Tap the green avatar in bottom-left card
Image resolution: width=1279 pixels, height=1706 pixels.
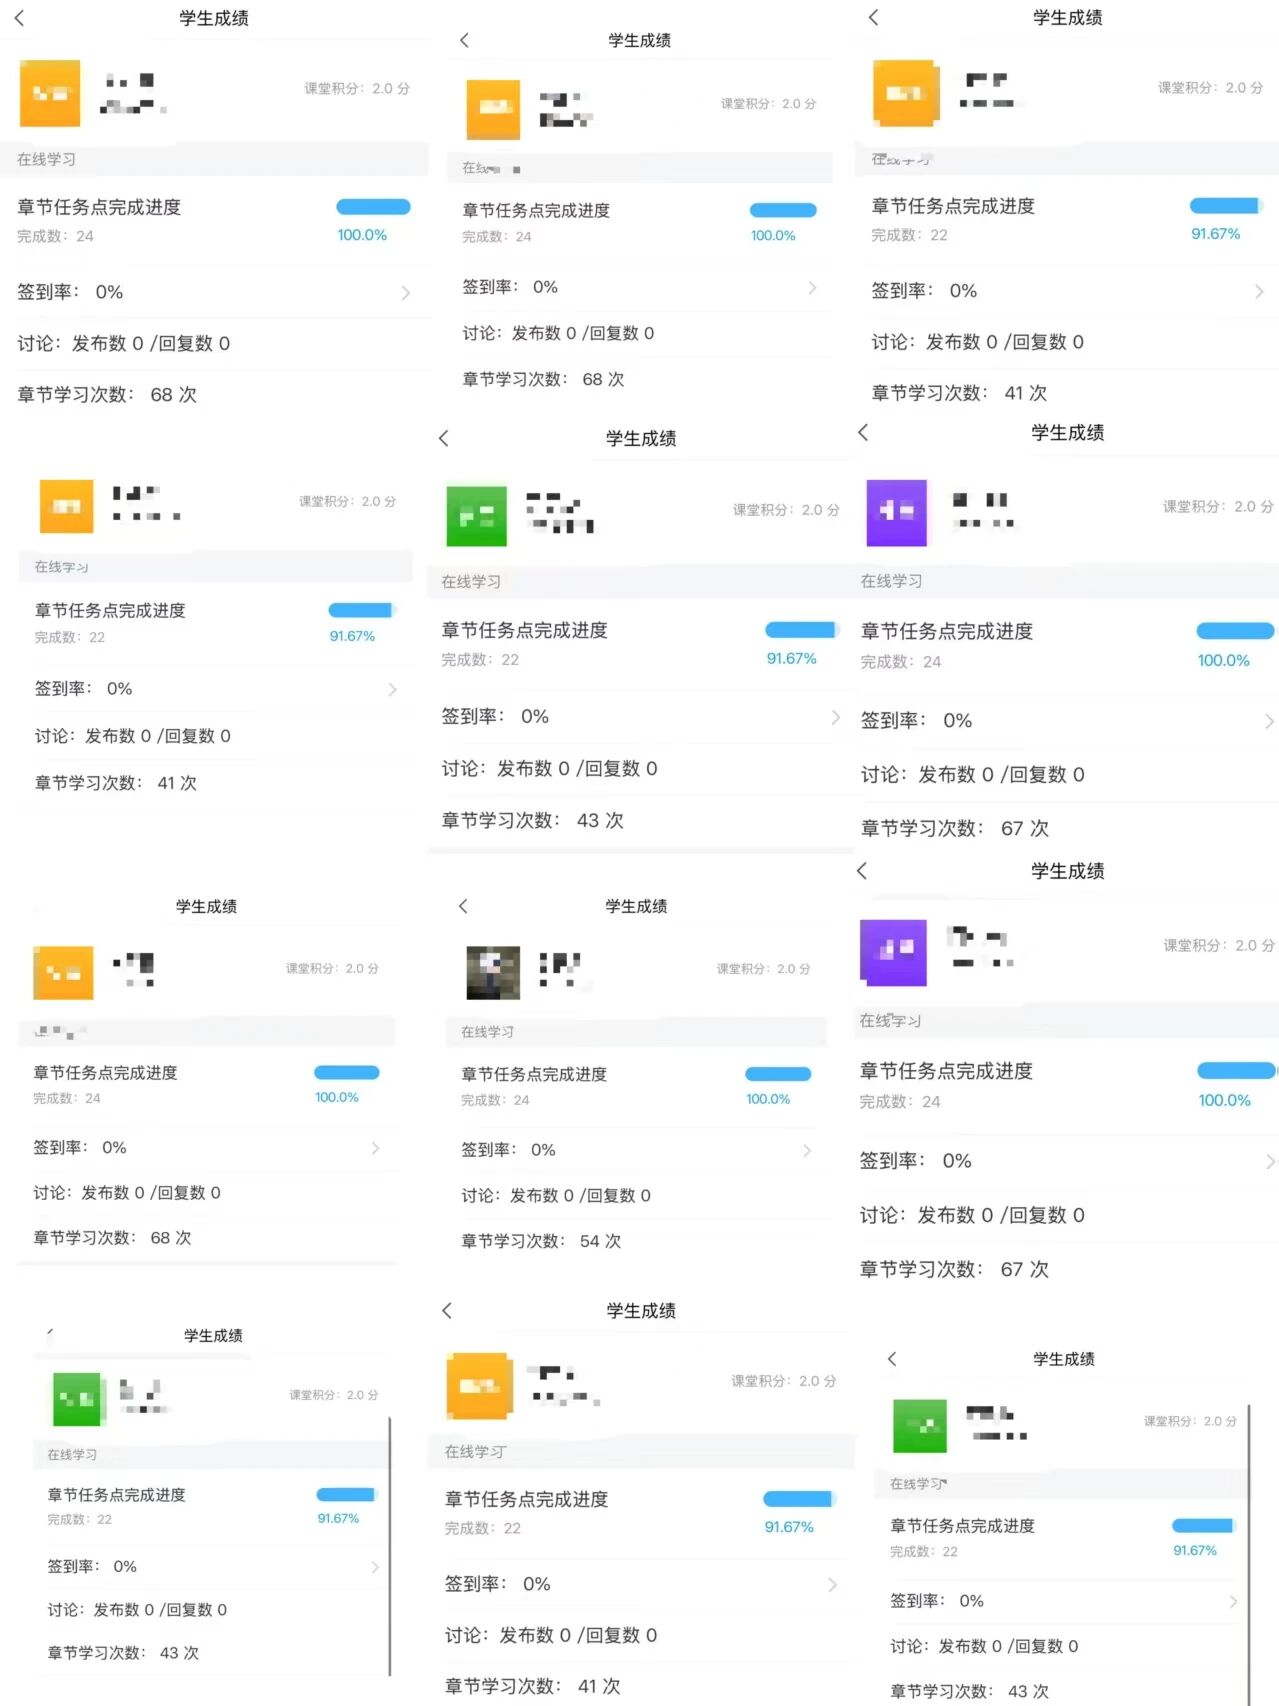point(77,1398)
